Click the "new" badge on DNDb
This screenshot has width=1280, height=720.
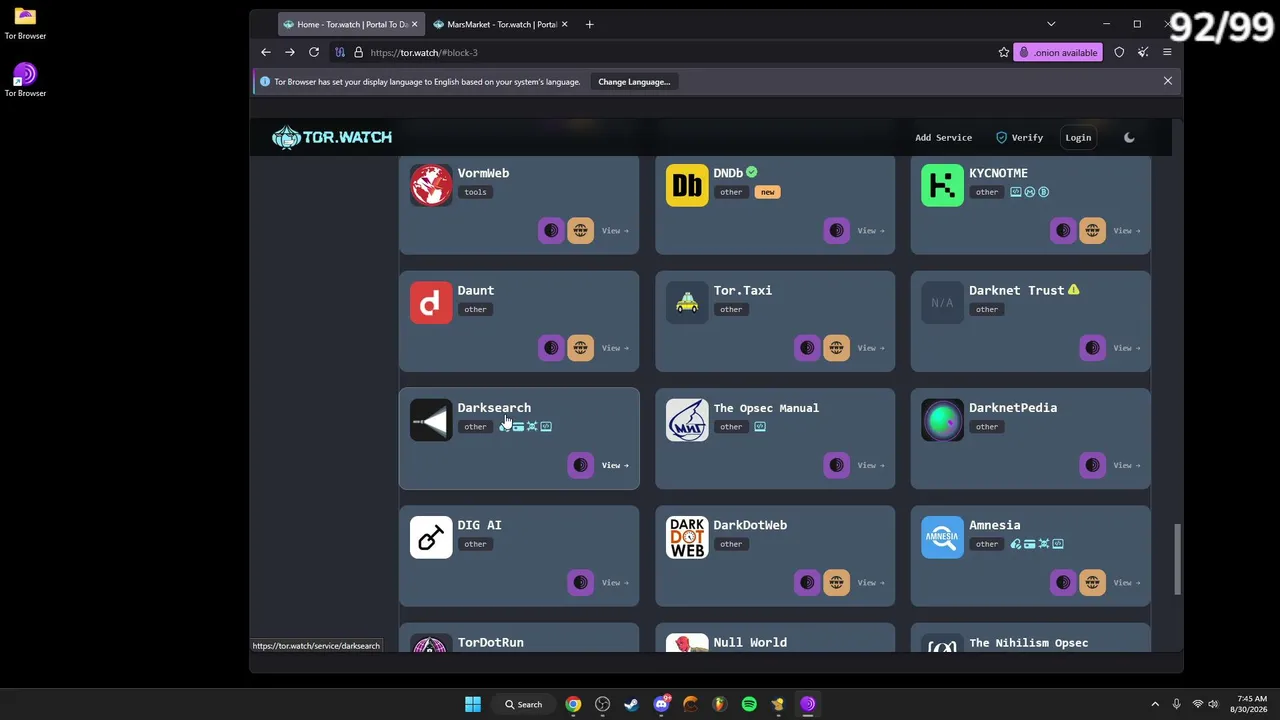pos(767,192)
